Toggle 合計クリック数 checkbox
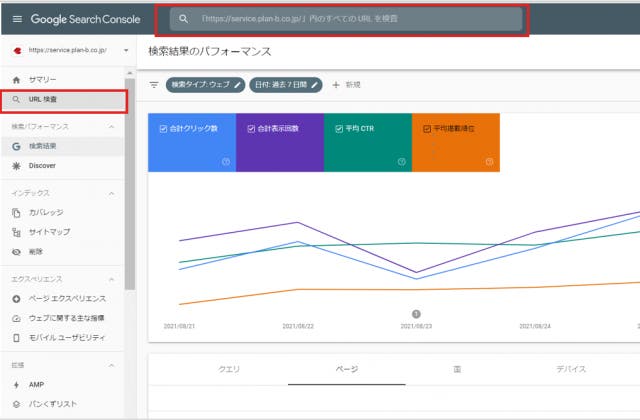 pos(163,129)
